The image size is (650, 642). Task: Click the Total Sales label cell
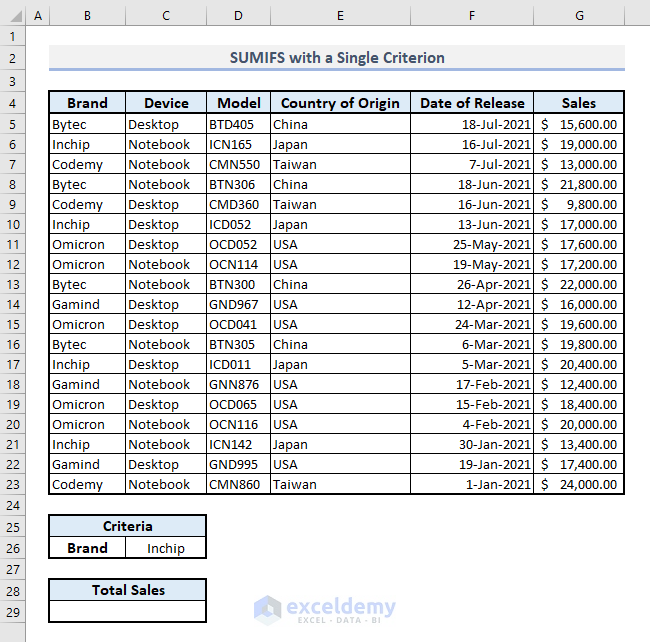coord(127,590)
